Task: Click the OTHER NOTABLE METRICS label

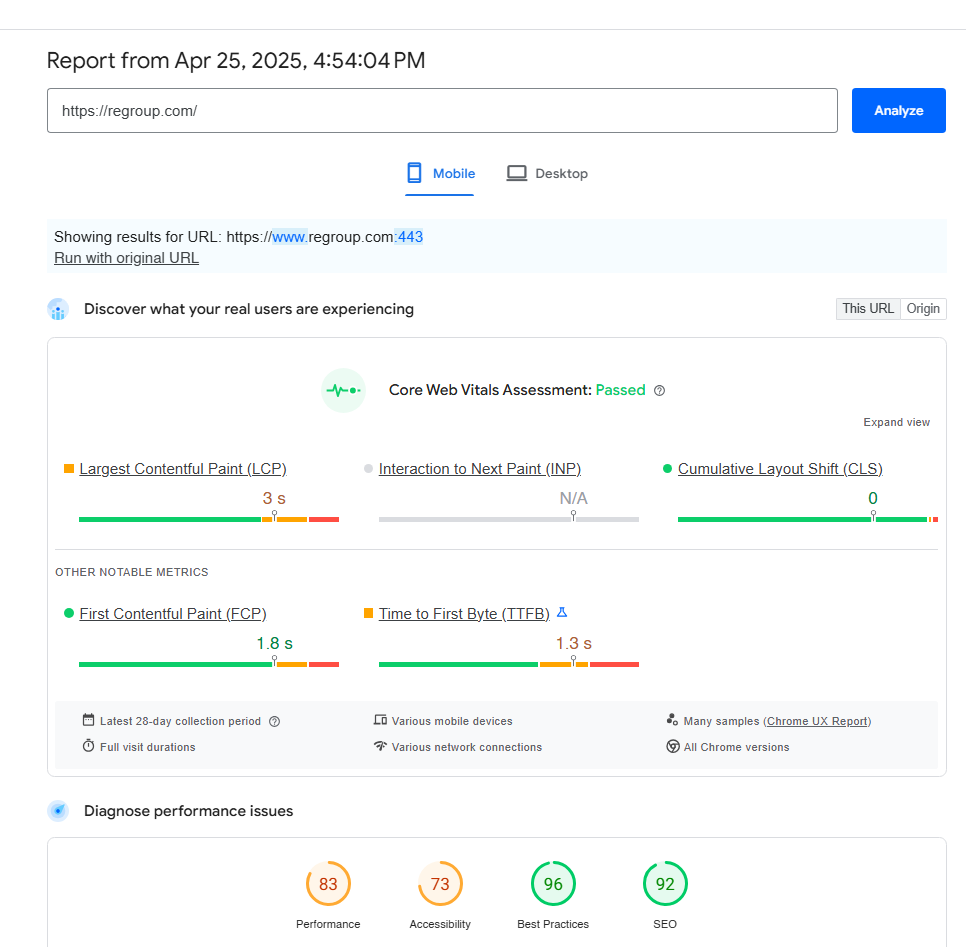Action: (x=132, y=572)
